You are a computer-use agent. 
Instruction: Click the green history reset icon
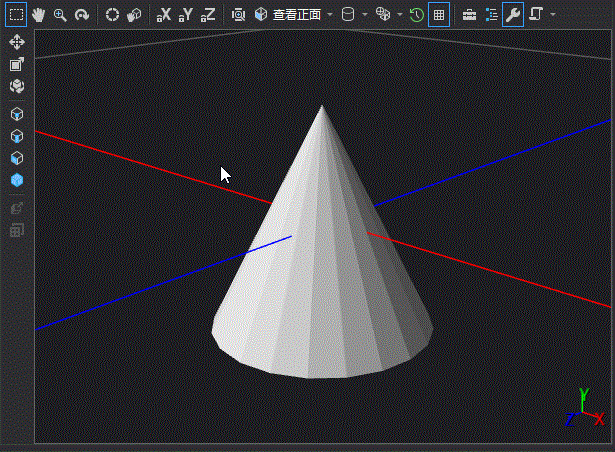417,15
